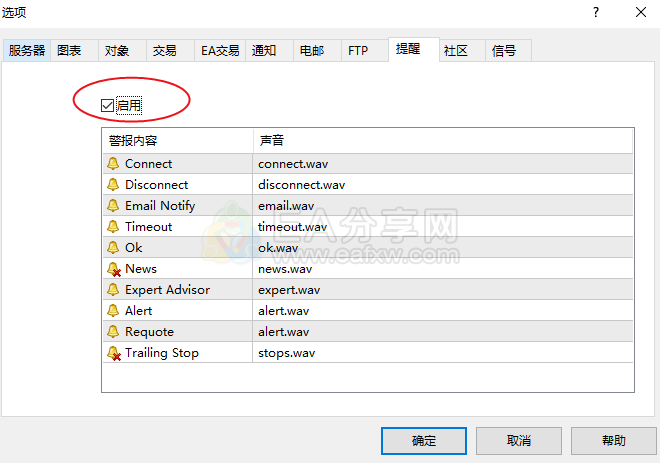Select the Ok row label
This screenshot has width=660, height=463.
click(133, 247)
